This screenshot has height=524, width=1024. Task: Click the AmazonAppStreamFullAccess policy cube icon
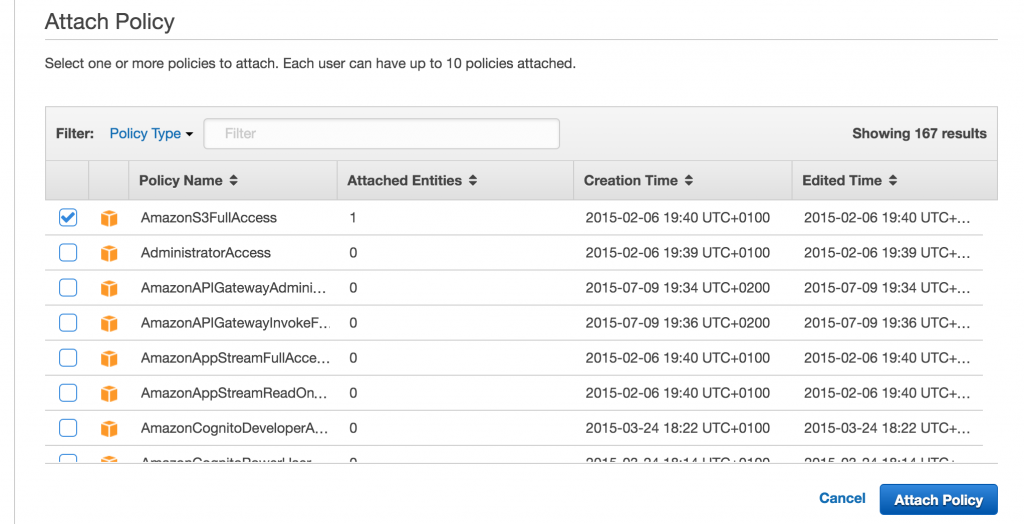(x=109, y=358)
